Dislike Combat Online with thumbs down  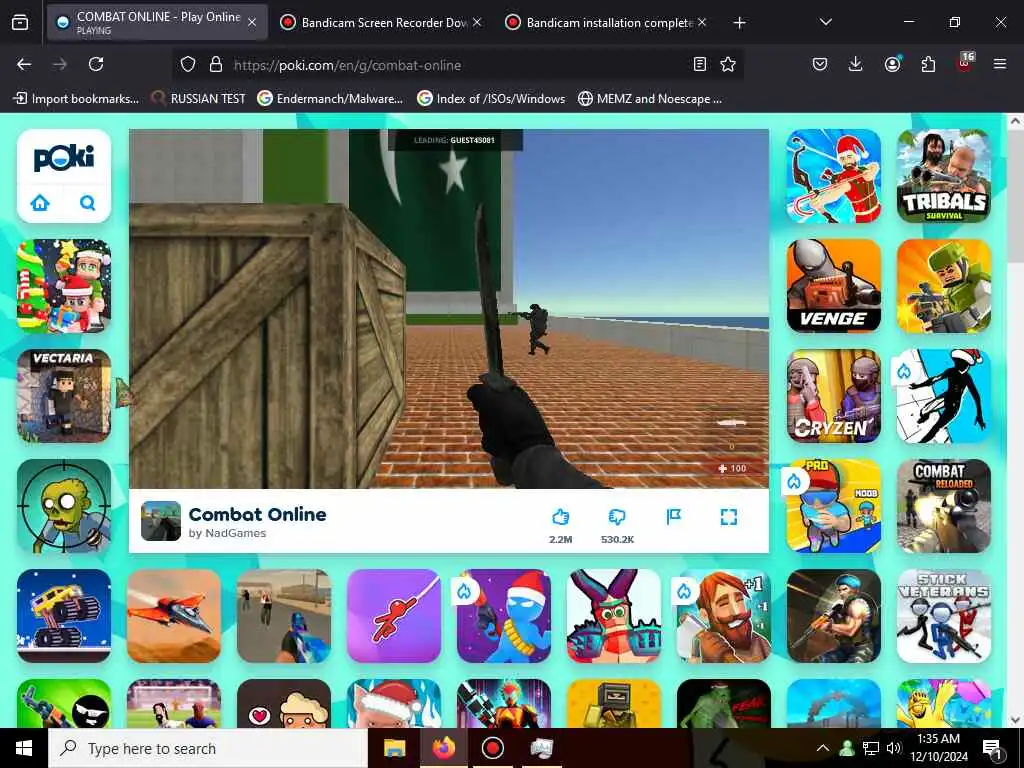(x=616, y=517)
